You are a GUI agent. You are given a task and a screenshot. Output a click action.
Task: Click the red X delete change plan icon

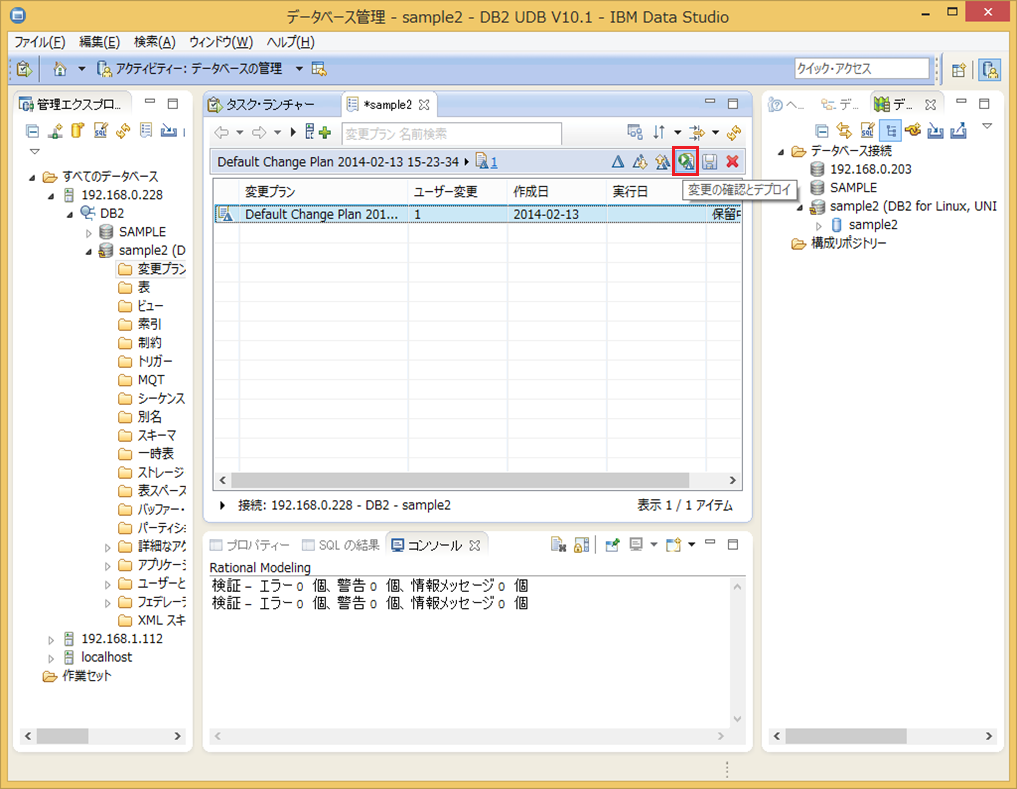point(732,162)
